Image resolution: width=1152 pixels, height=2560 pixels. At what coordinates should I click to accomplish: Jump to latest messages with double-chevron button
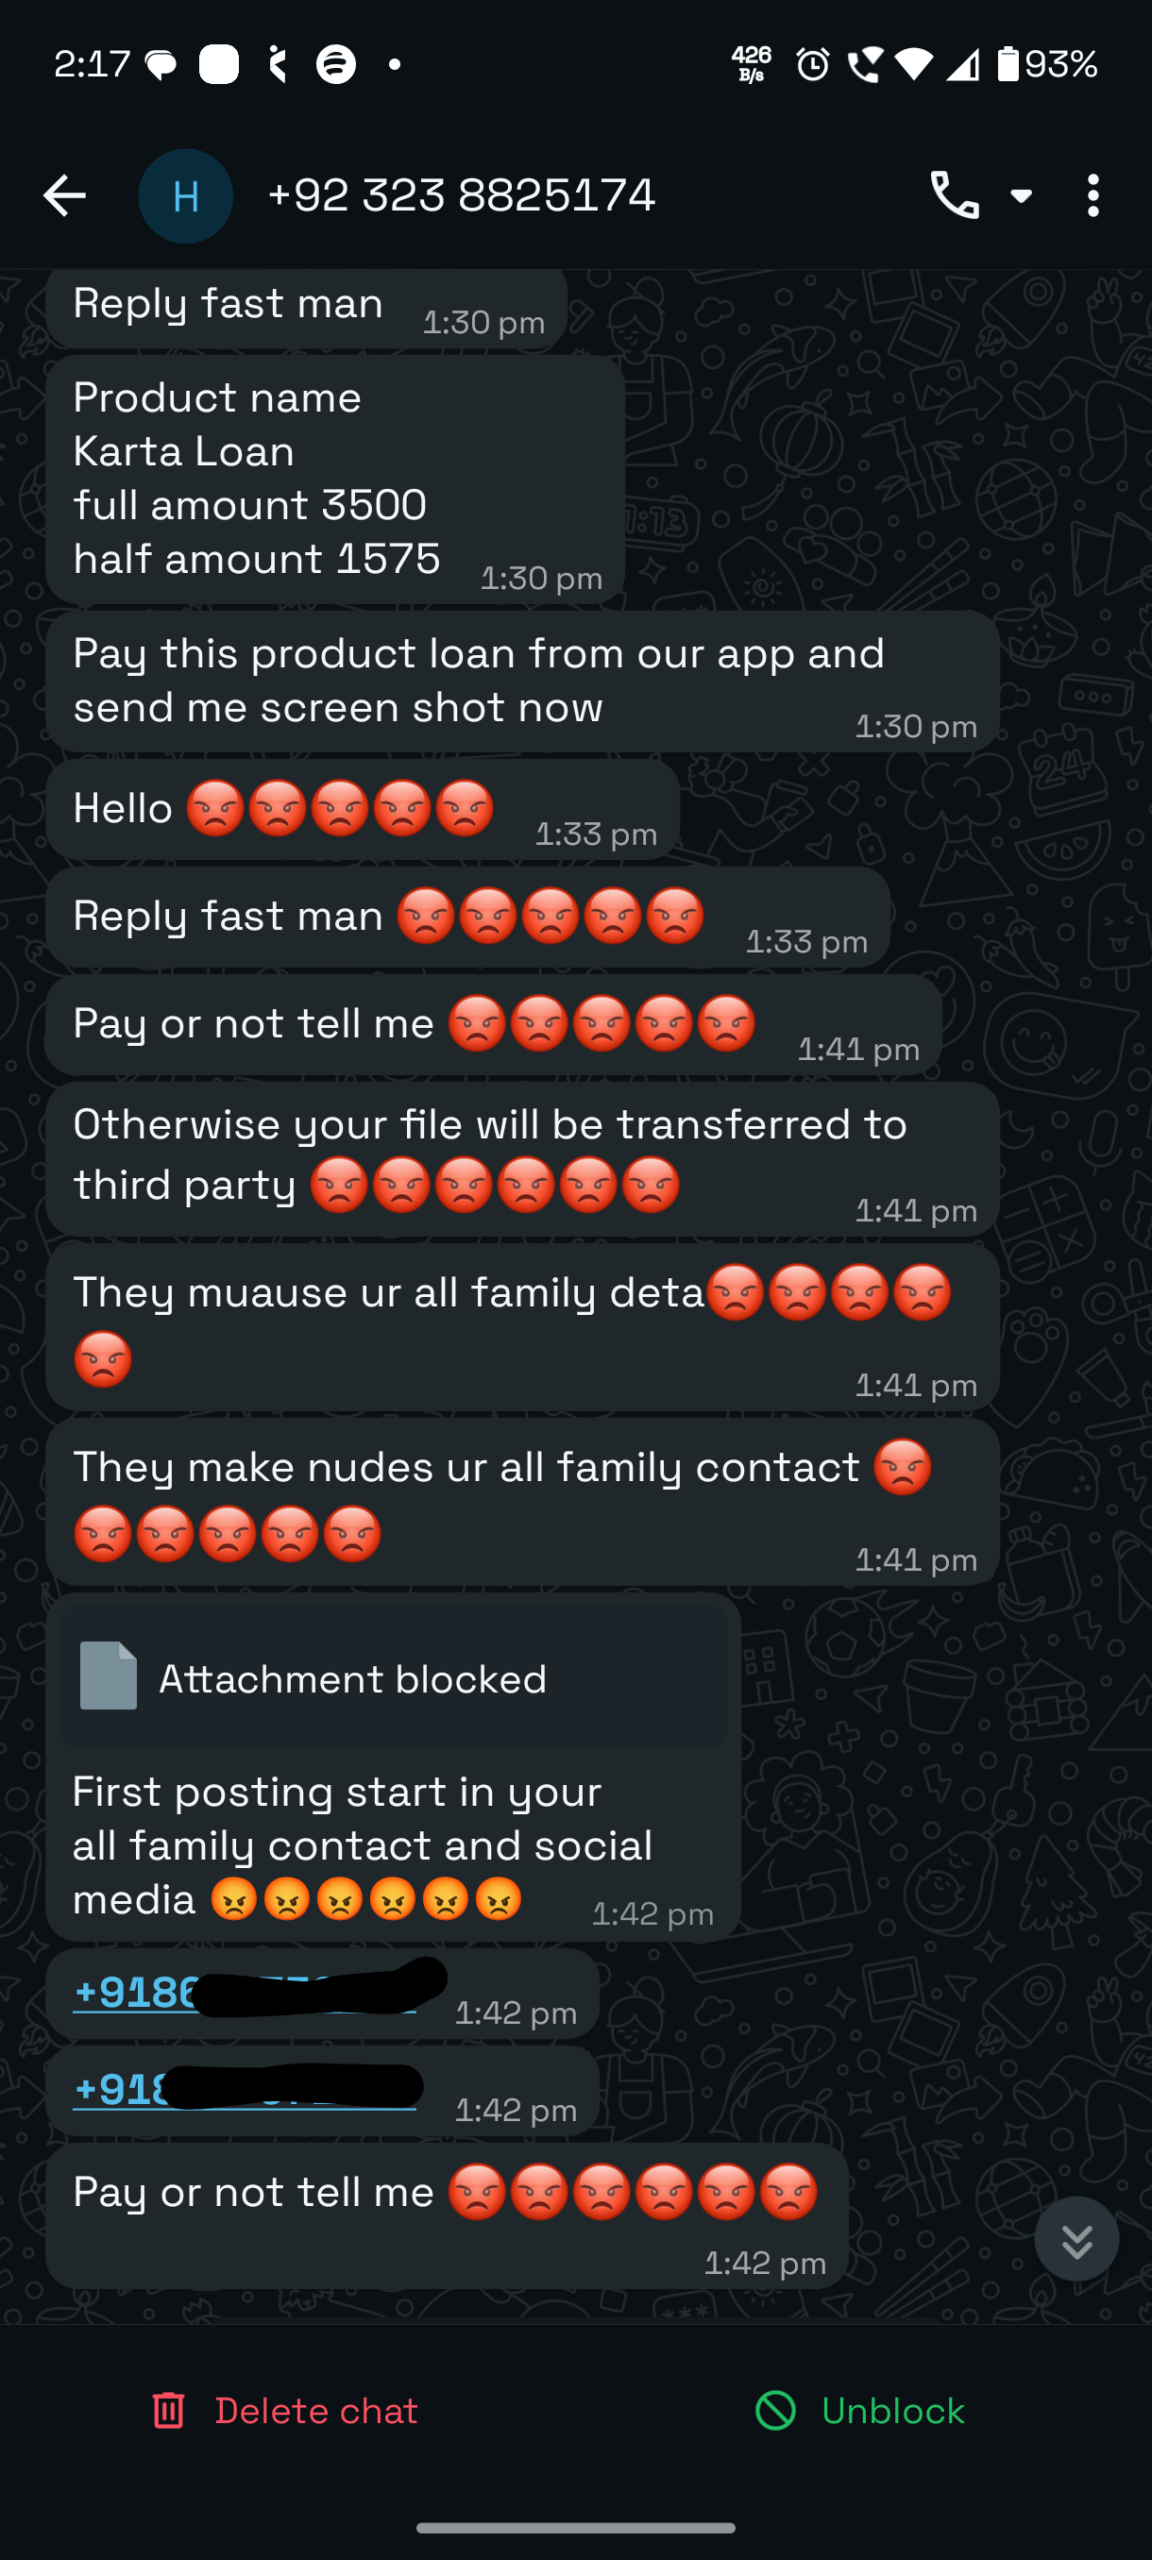point(1077,2240)
